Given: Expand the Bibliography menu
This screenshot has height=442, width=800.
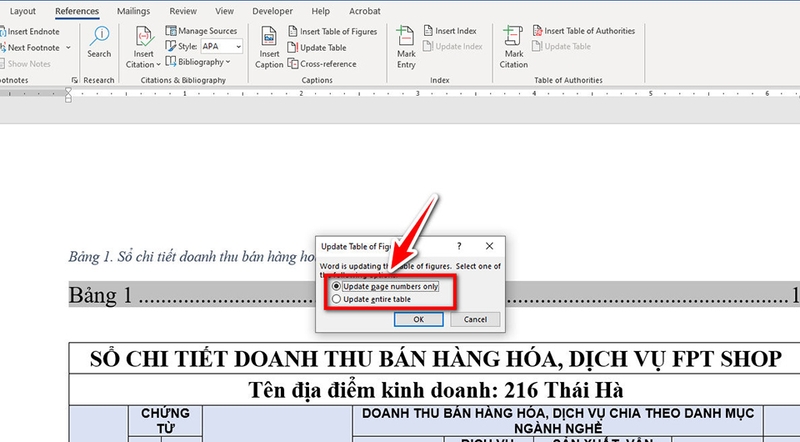Looking at the screenshot, I should click(x=198, y=62).
